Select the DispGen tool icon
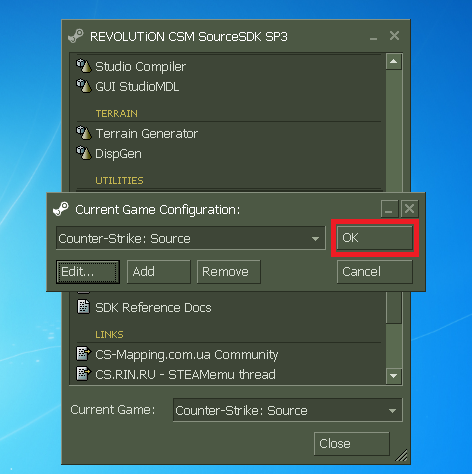 [x=83, y=153]
